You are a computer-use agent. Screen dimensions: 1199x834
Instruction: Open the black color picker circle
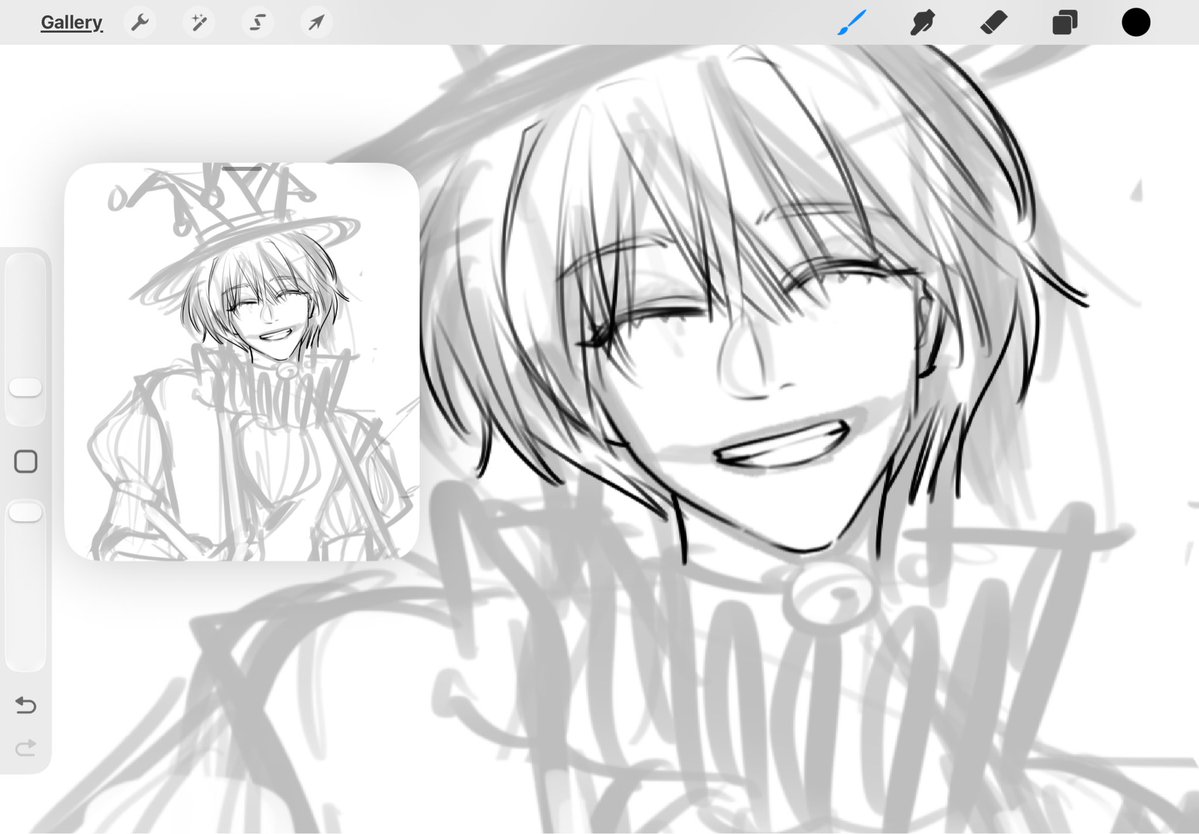pos(1136,22)
